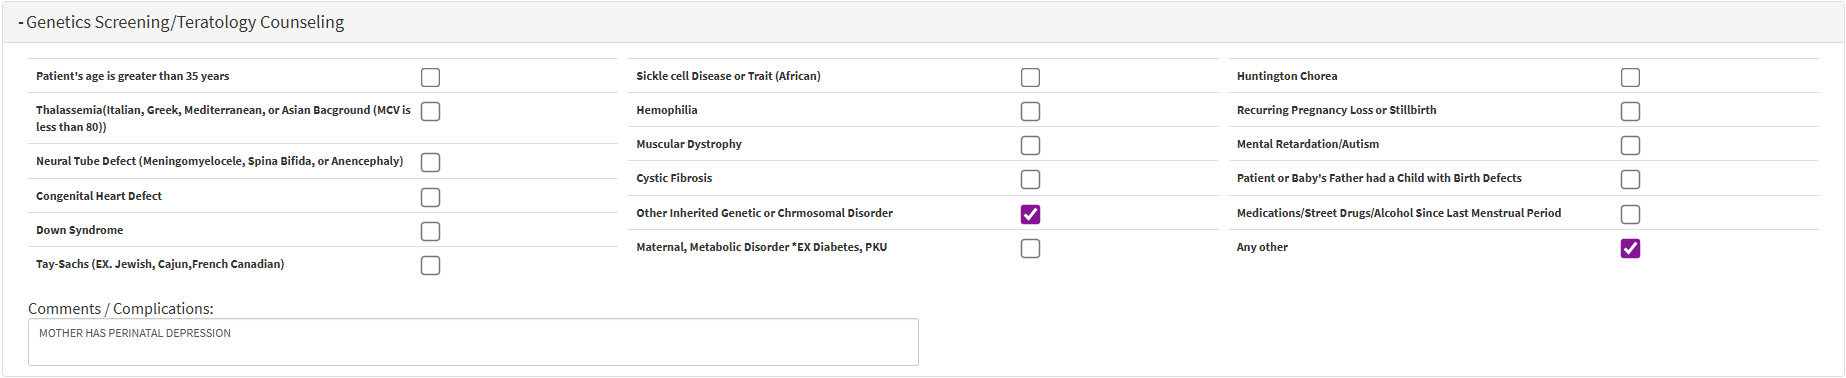Enable the Hemophilia checkbox
Screen dimensions: 1846x378
[1030, 111]
